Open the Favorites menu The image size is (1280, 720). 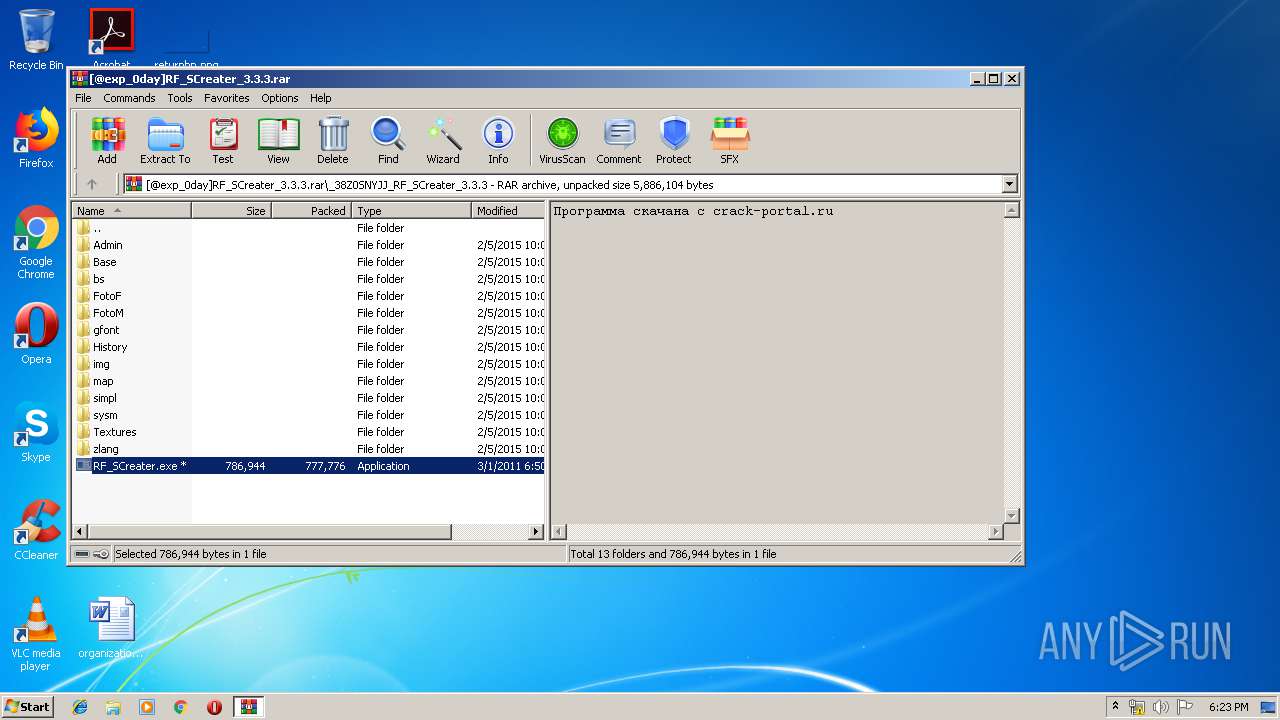[x=227, y=98]
